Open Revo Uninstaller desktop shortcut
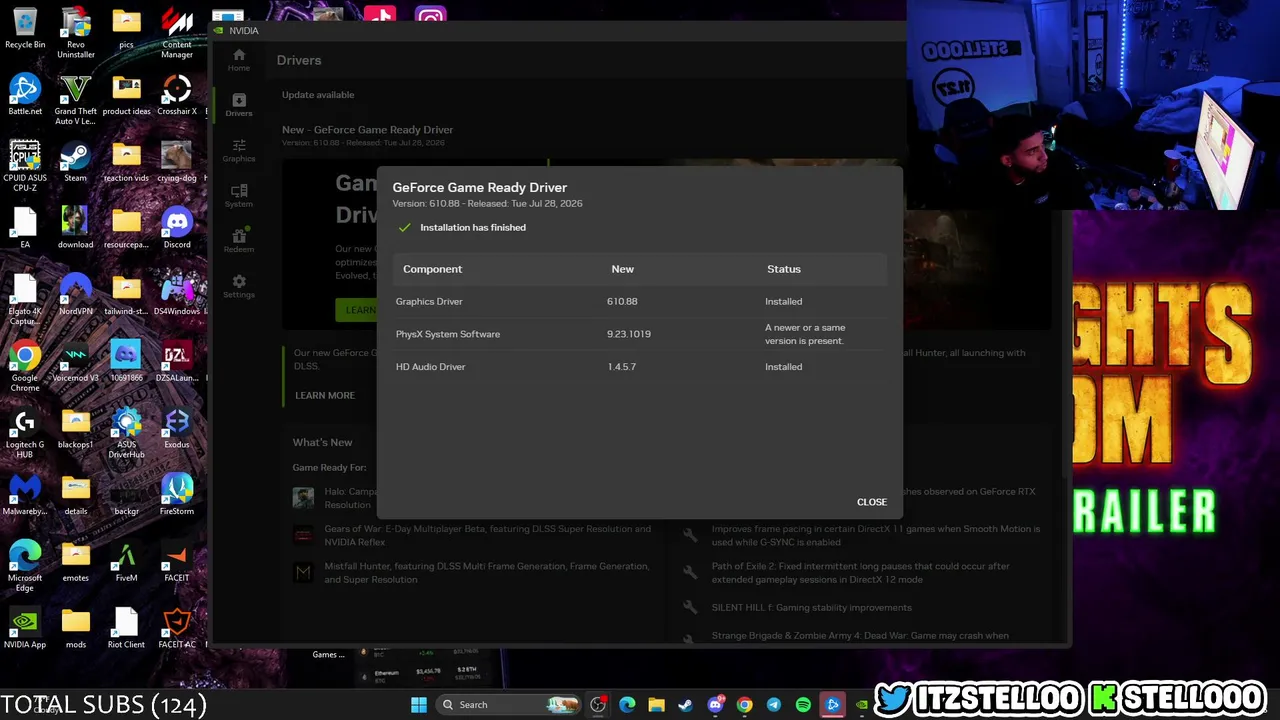1280x720 pixels. pyautogui.click(x=76, y=33)
